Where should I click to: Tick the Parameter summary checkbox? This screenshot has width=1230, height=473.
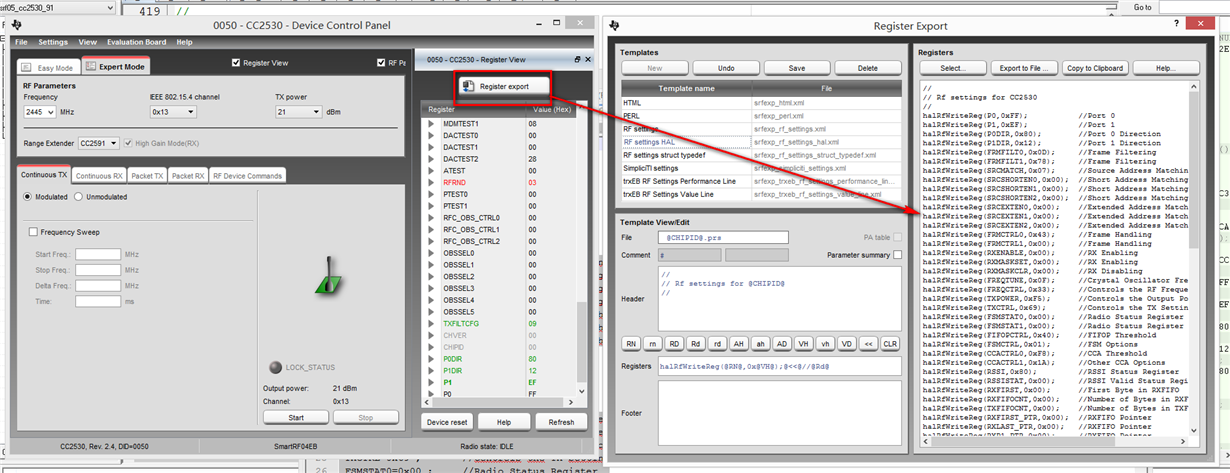pos(897,255)
